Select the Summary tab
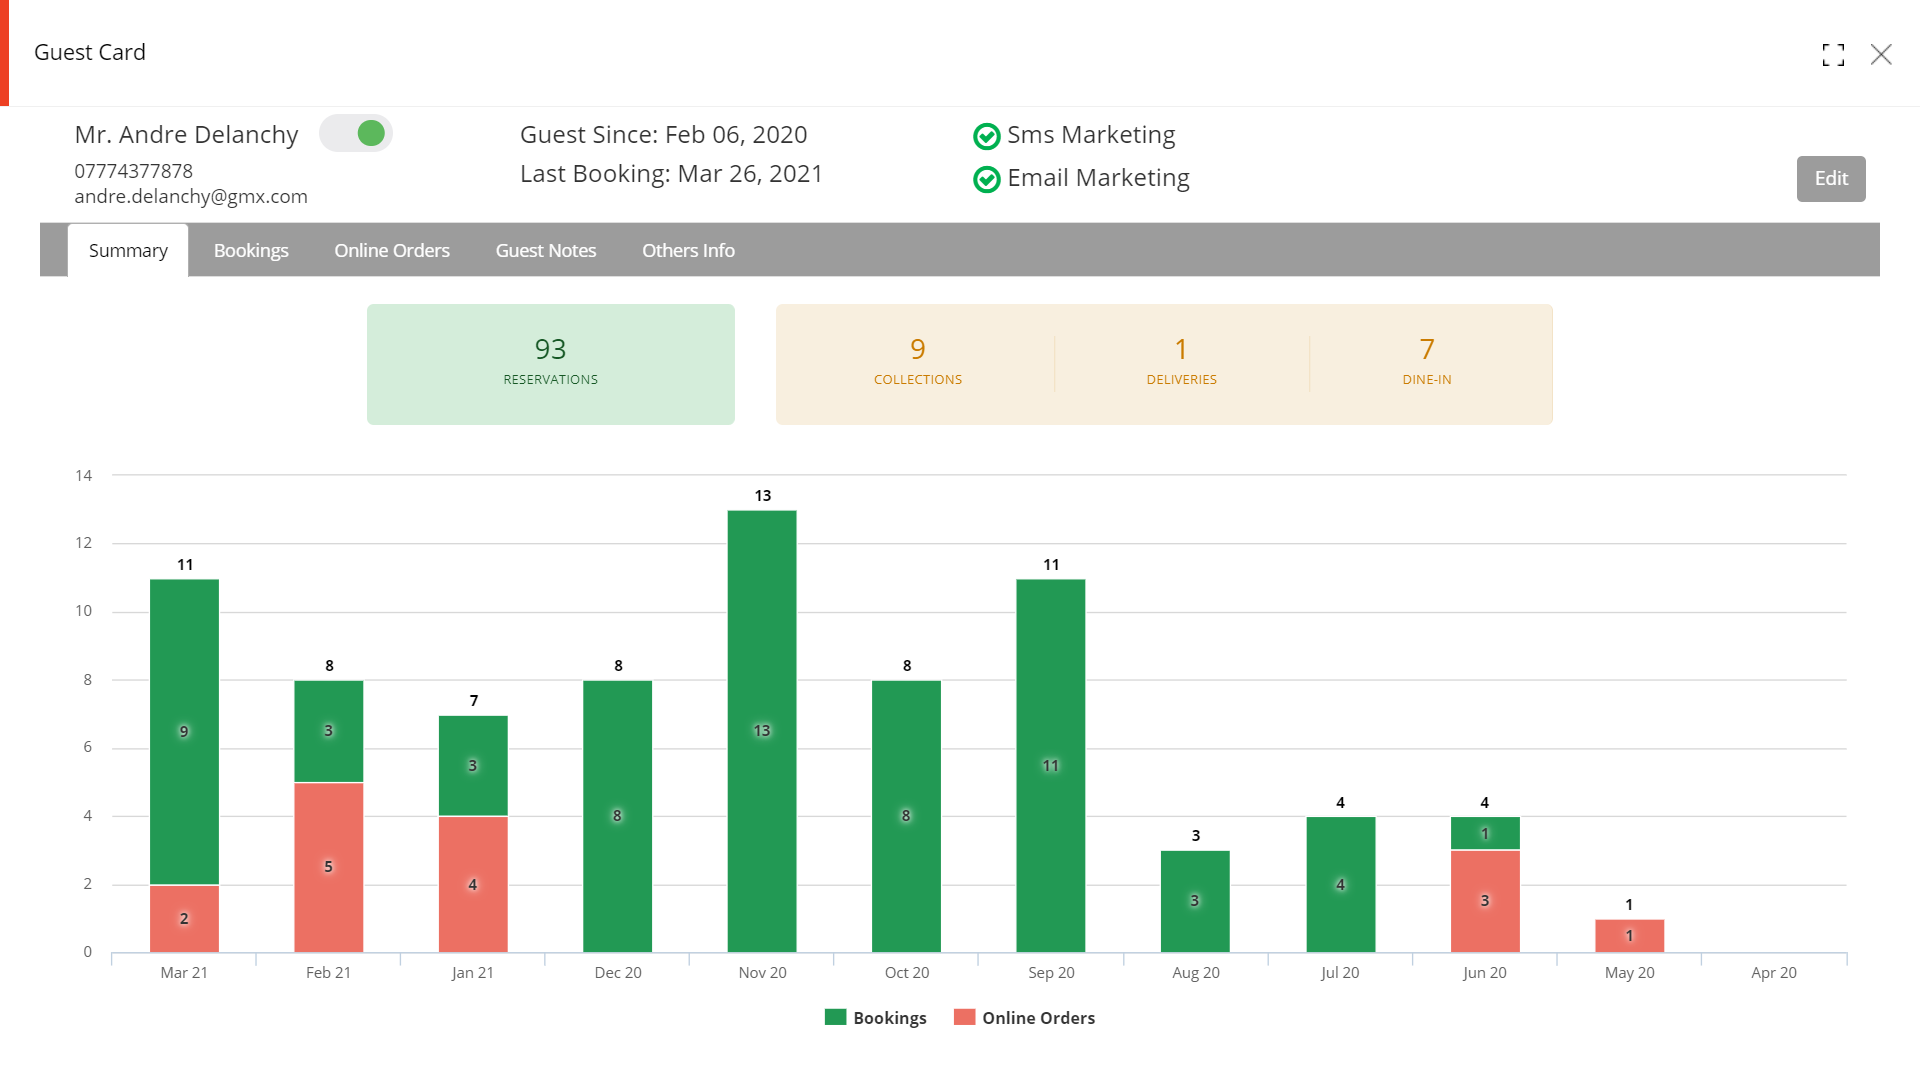Screen dimensions: 1920x1080 click(x=128, y=250)
